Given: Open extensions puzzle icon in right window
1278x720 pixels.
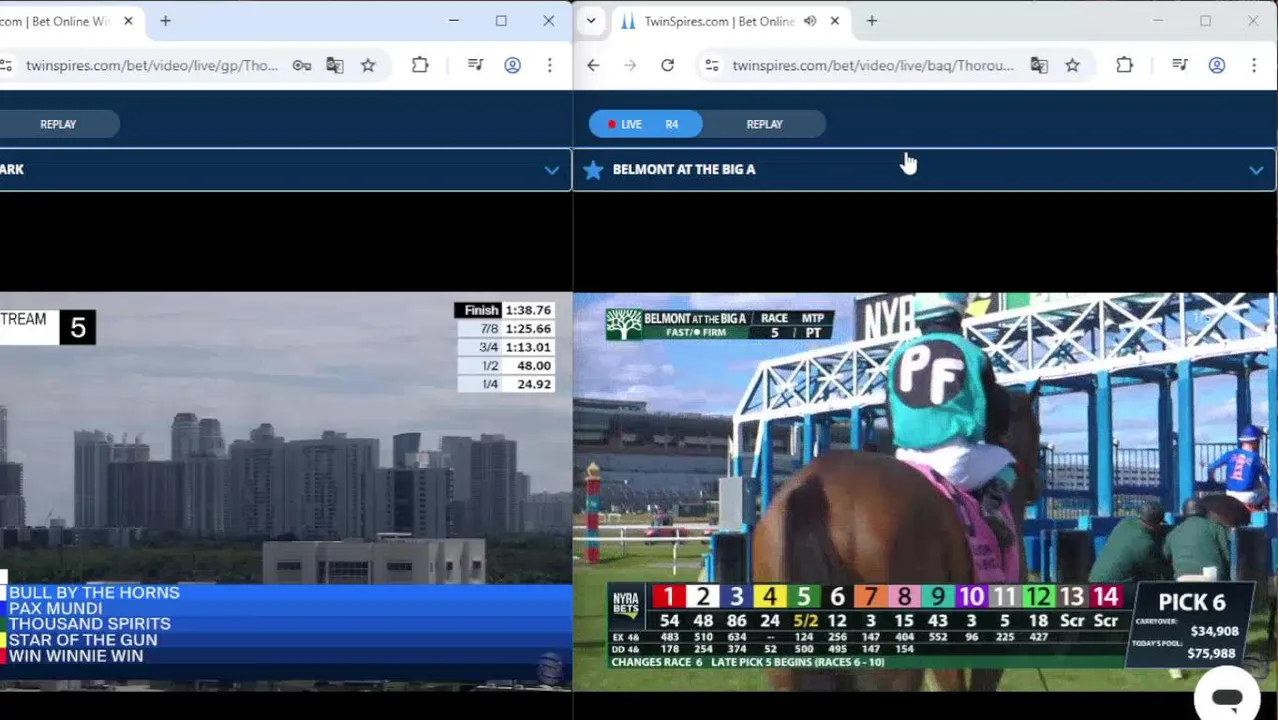Looking at the screenshot, I should [x=1124, y=66].
